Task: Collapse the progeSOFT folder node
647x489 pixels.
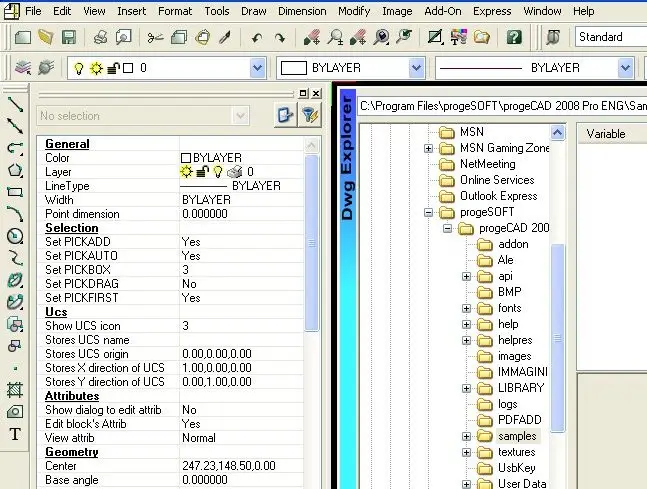Action: (x=428, y=213)
